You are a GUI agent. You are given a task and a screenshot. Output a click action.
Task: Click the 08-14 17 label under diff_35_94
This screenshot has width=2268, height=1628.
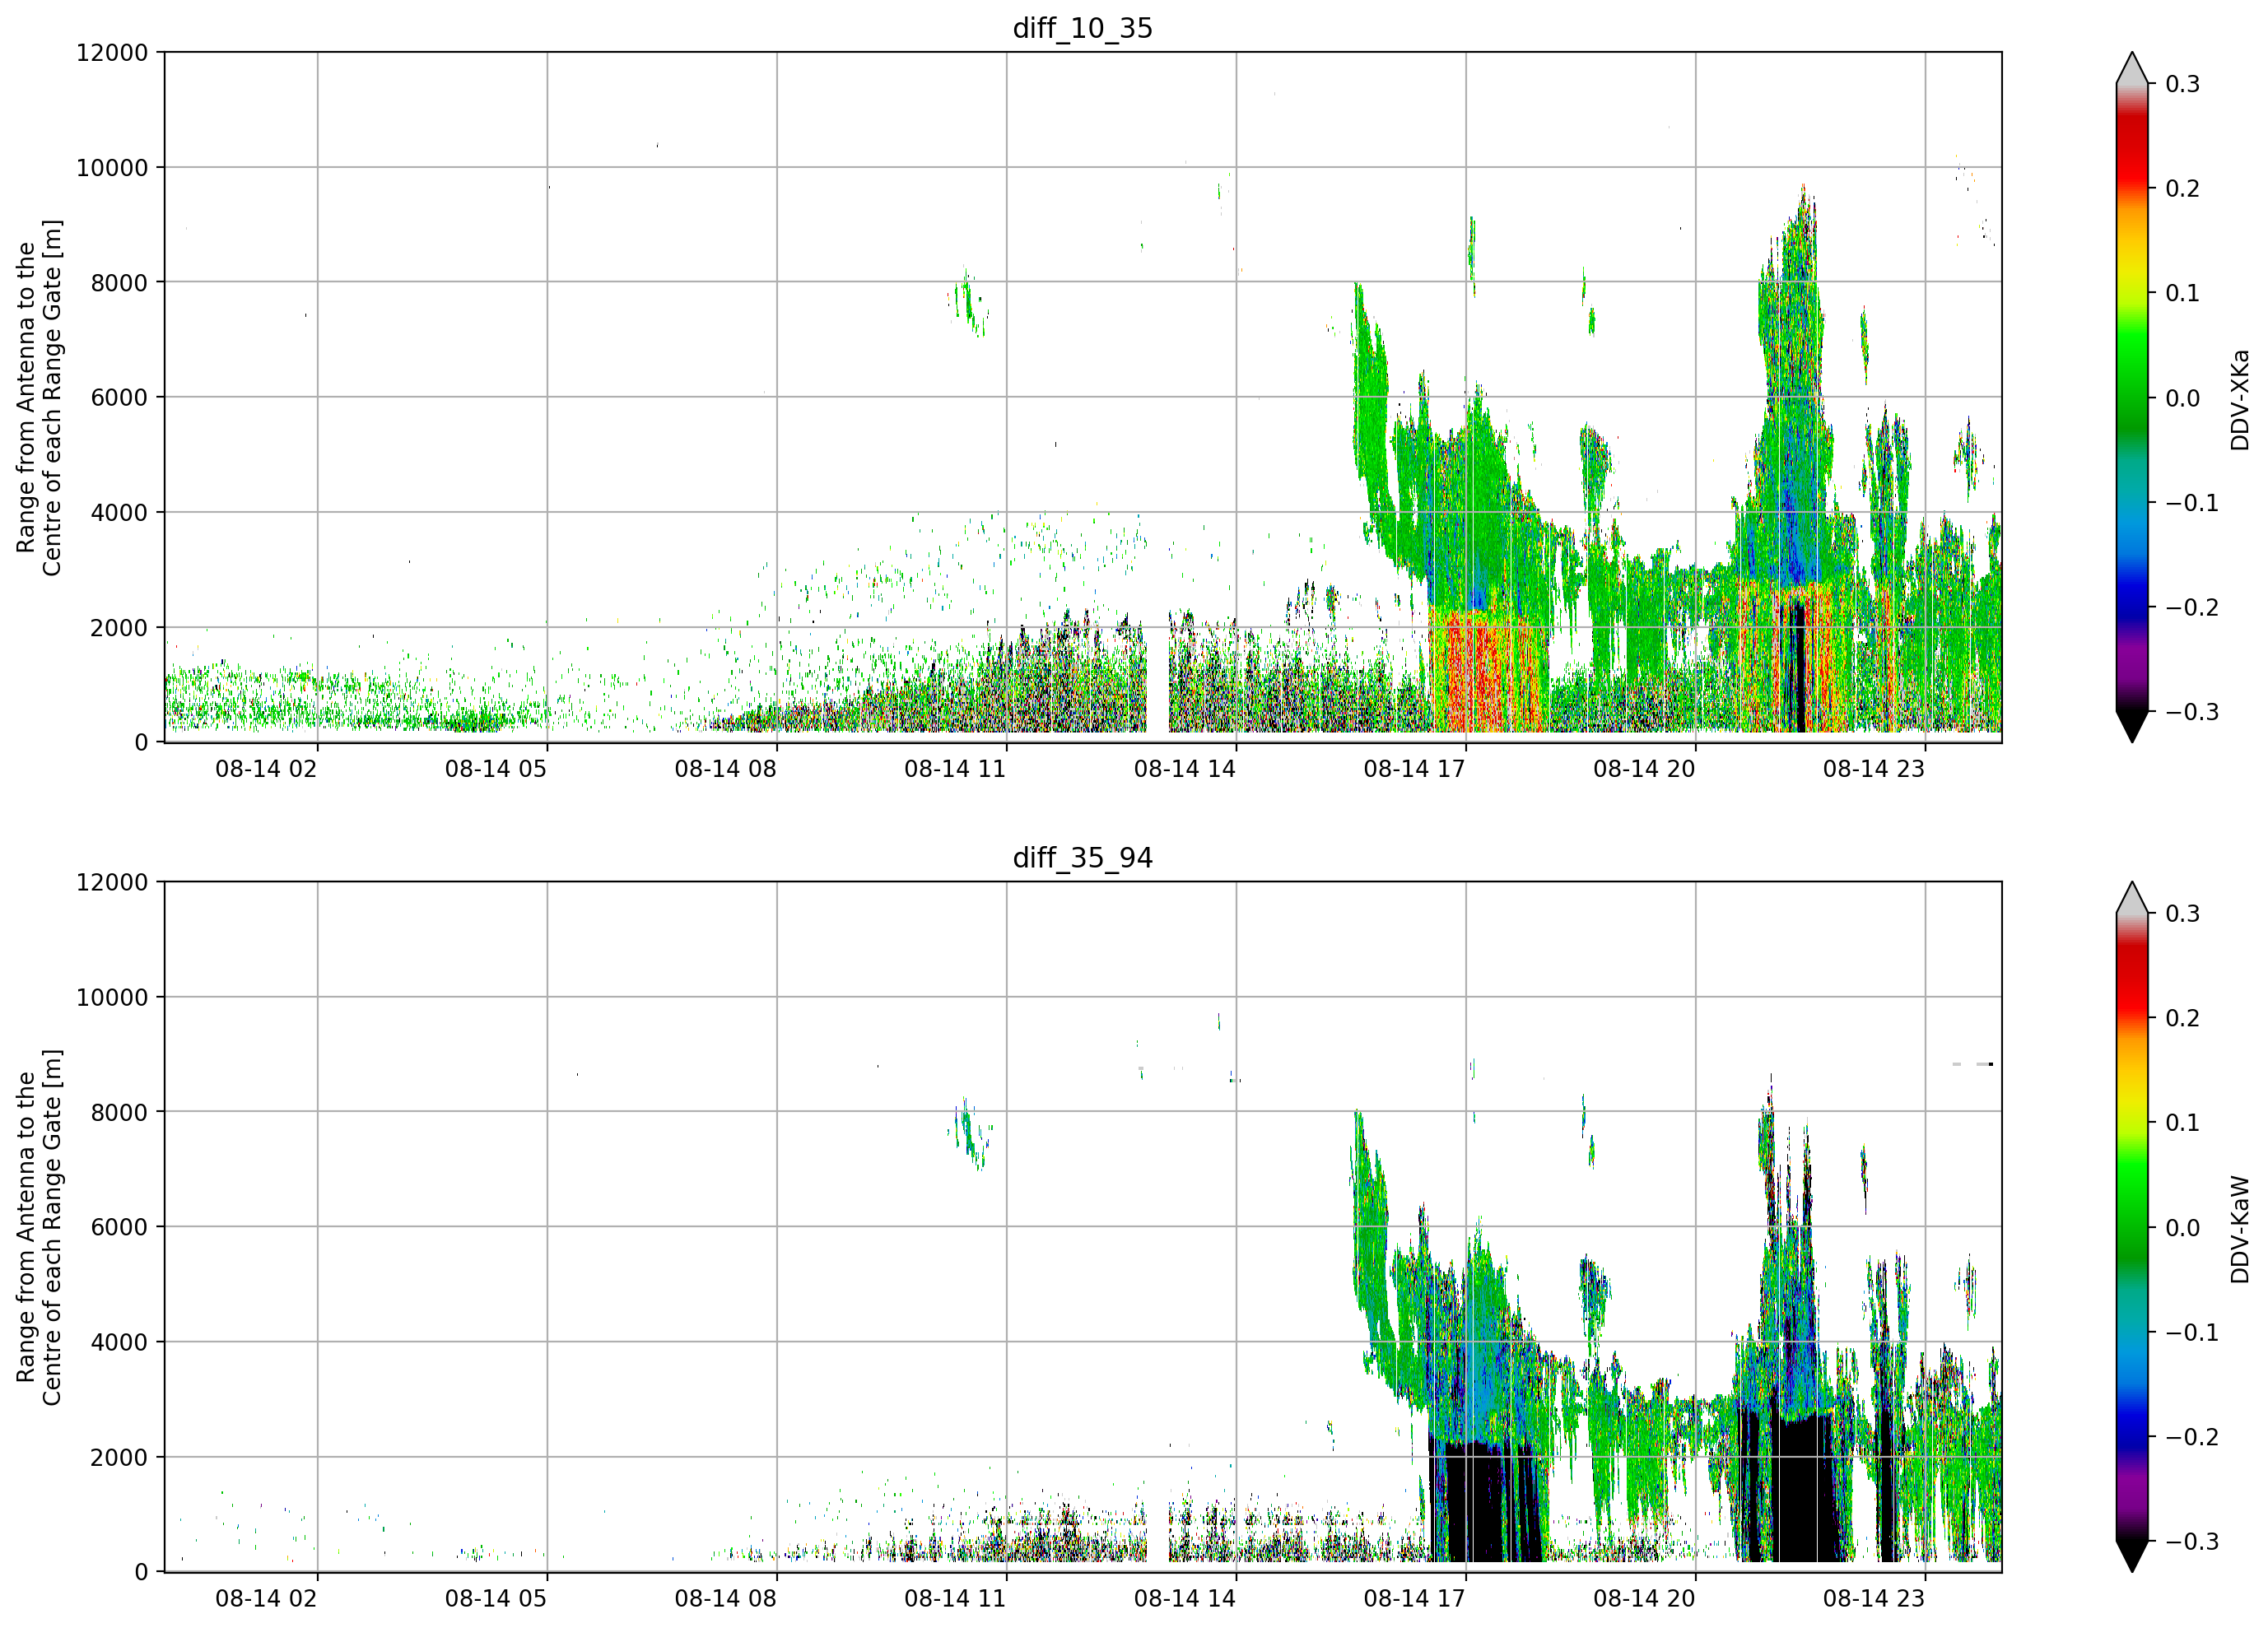click(1414, 1599)
